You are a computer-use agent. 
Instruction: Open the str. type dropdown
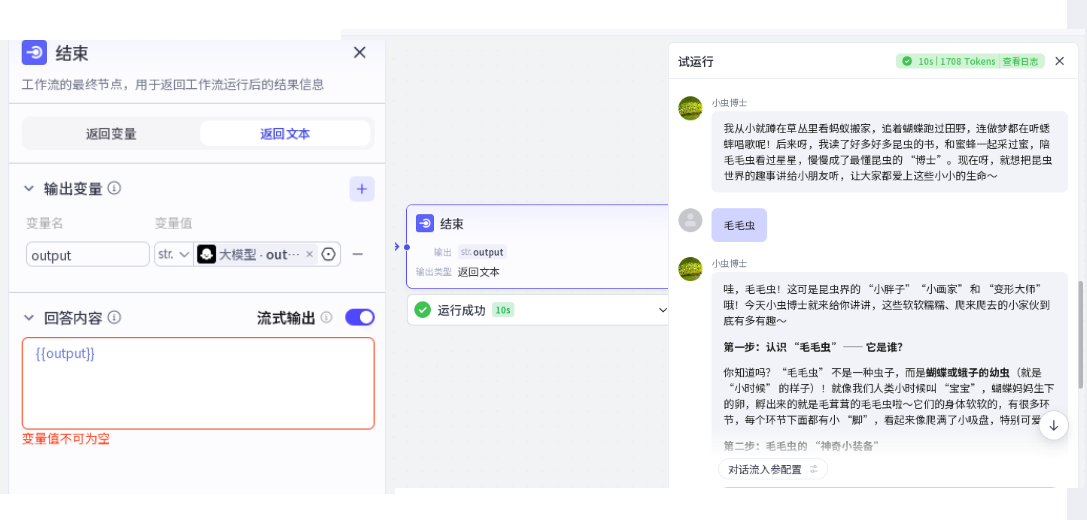pyautogui.click(x=173, y=255)
